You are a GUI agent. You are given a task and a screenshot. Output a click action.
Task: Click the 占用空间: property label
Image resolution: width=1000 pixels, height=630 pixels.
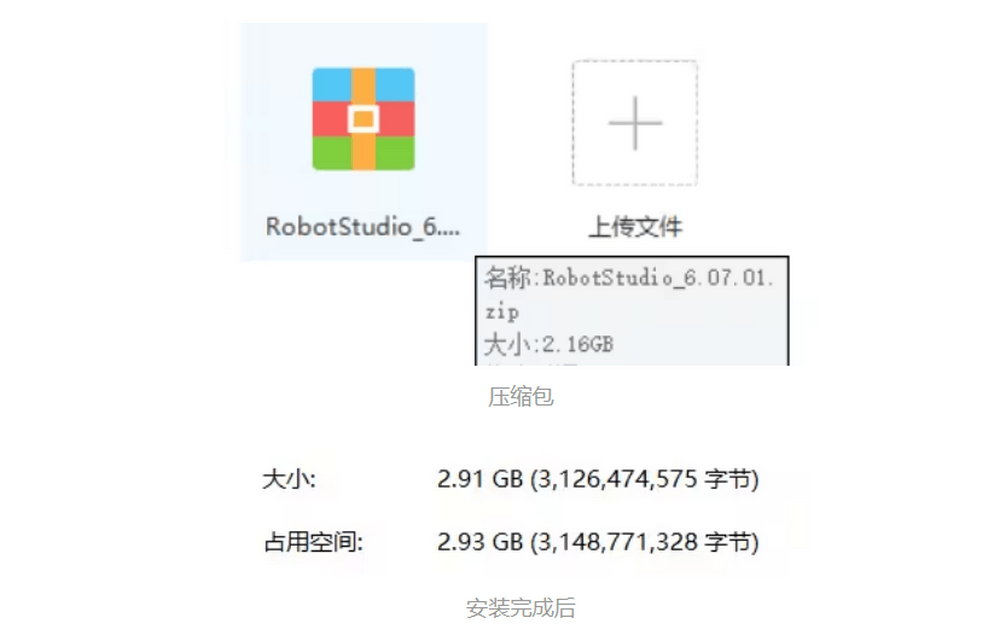[x=313, y=542]
